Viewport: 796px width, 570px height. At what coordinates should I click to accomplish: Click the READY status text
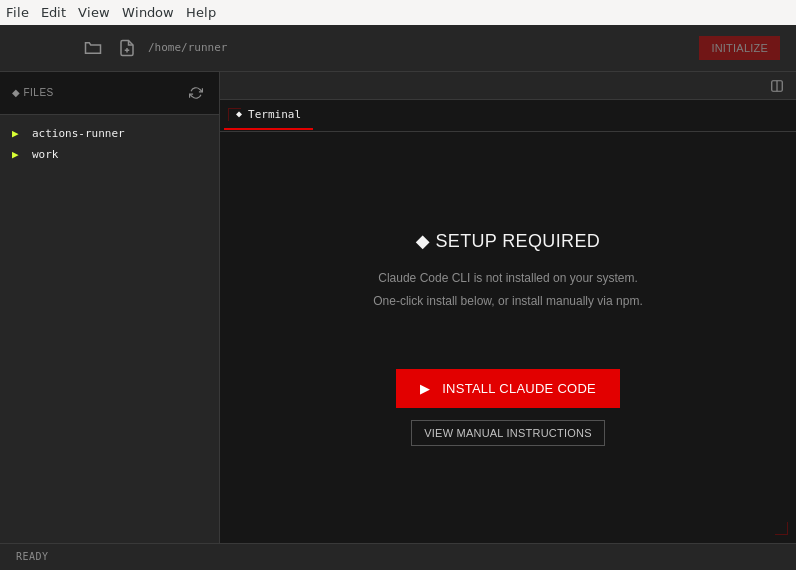(32, 556)
